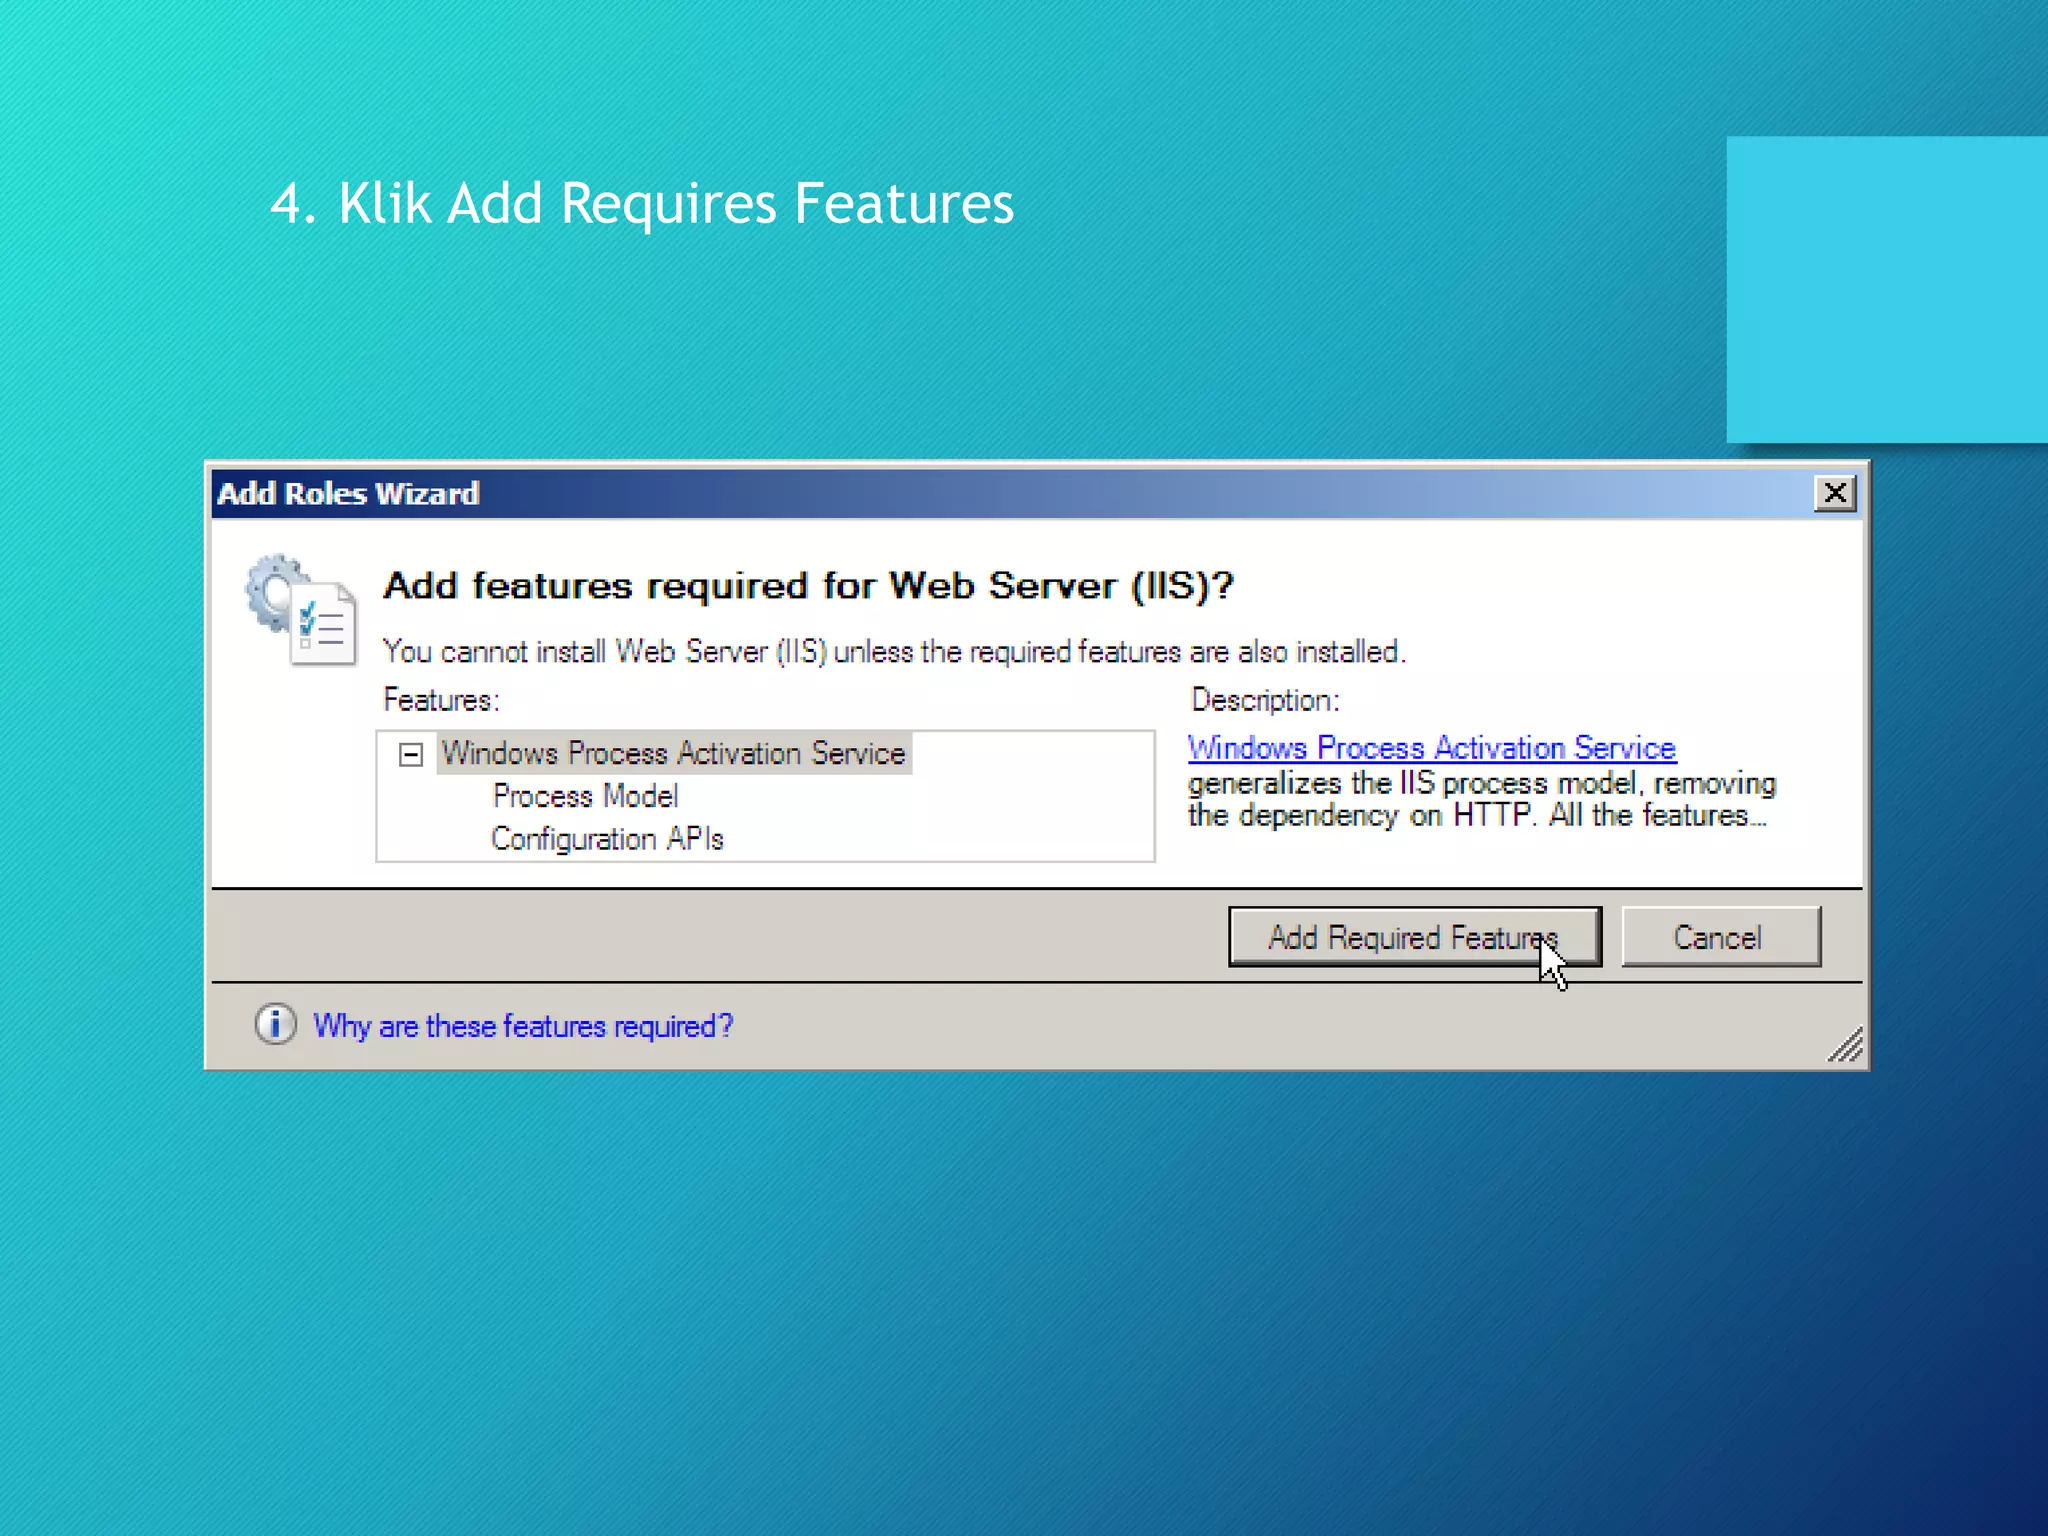Image resolution: width=2048 pixels, height=1536 pixels.
Task: Click the 'You cannot install Web Server (IIS)' sentence
Action: pyautogui.click(x=894, y=652)
